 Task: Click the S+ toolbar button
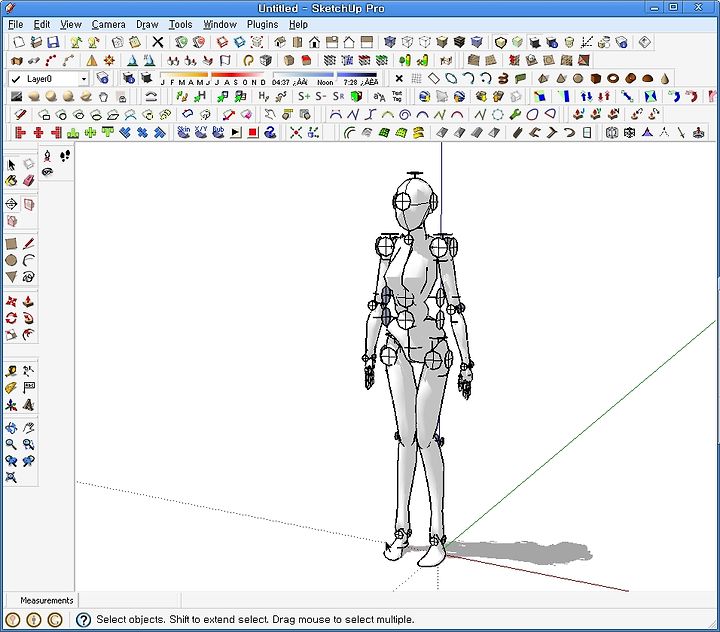304,96
